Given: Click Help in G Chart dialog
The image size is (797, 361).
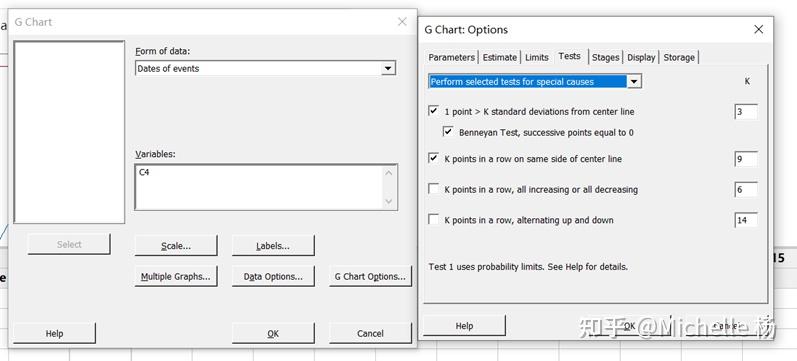Looking at the screenshot, I should [x=54, y=334].
